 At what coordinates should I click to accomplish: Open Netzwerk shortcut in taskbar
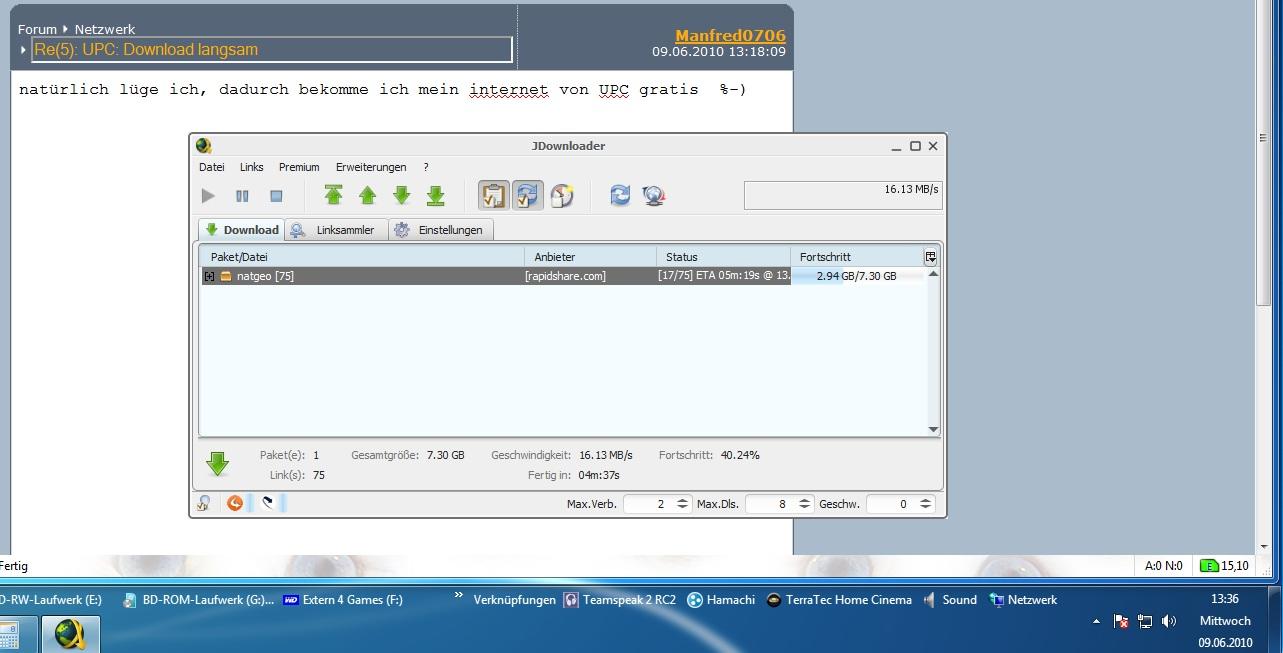(1023, 600)
